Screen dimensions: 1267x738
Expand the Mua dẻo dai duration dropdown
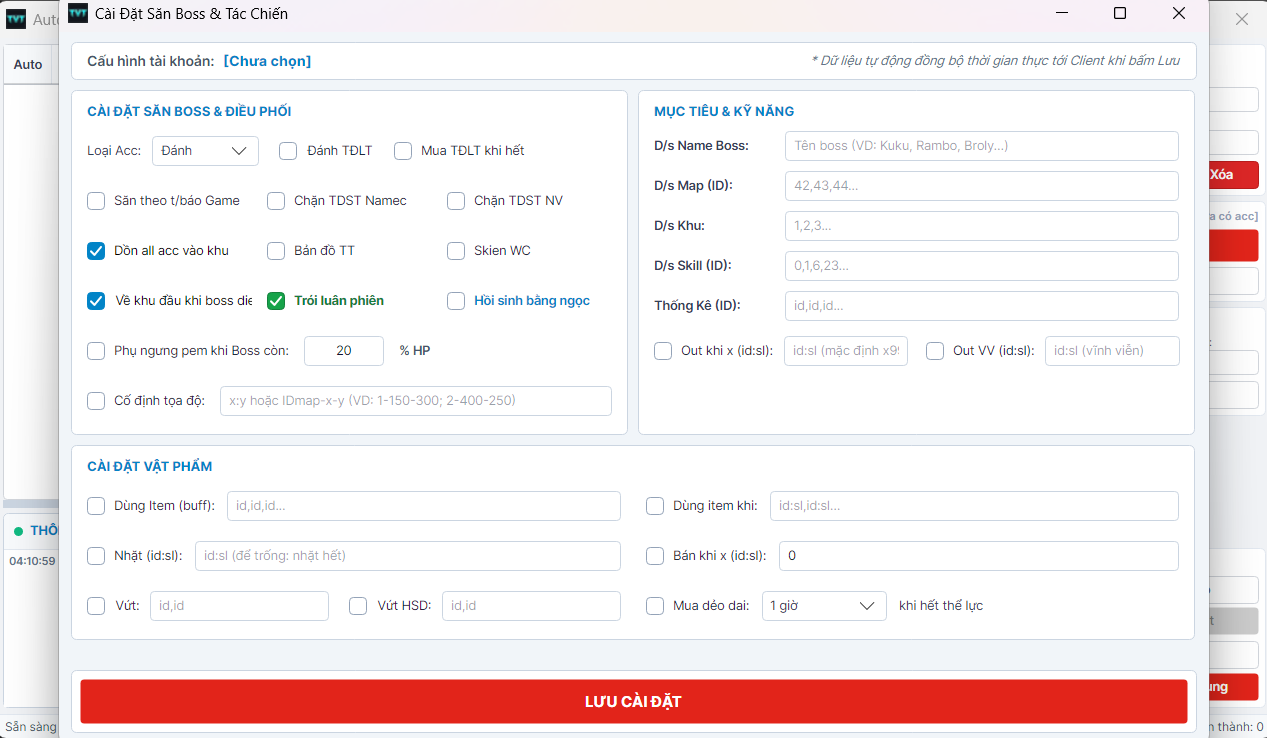[x=824, y=606]
